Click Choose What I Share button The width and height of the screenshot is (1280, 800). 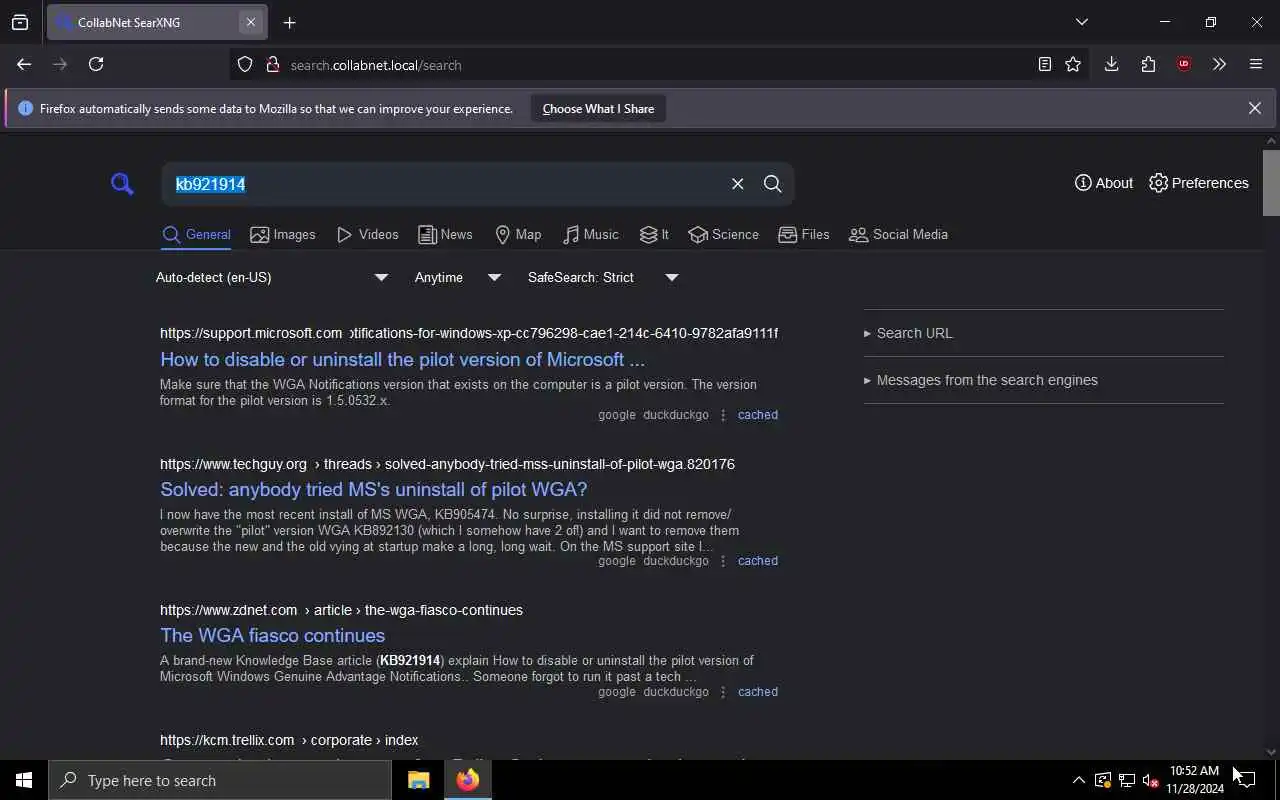598,109
